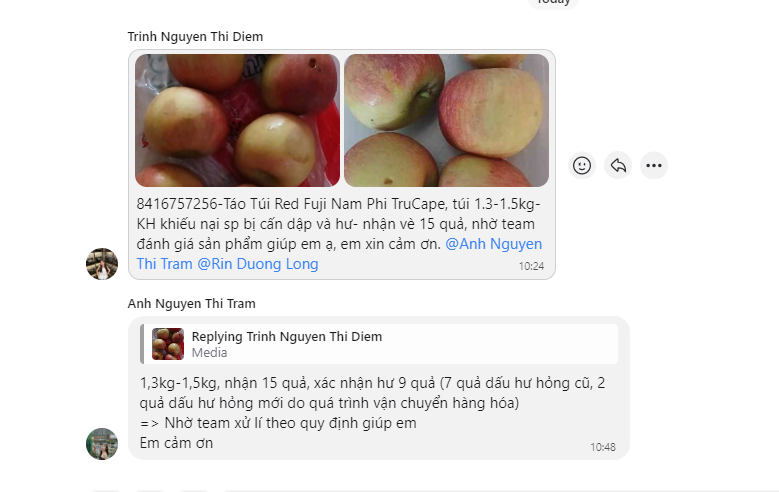Click the @Rin Duong Long mention

click(x=258, y=264)
